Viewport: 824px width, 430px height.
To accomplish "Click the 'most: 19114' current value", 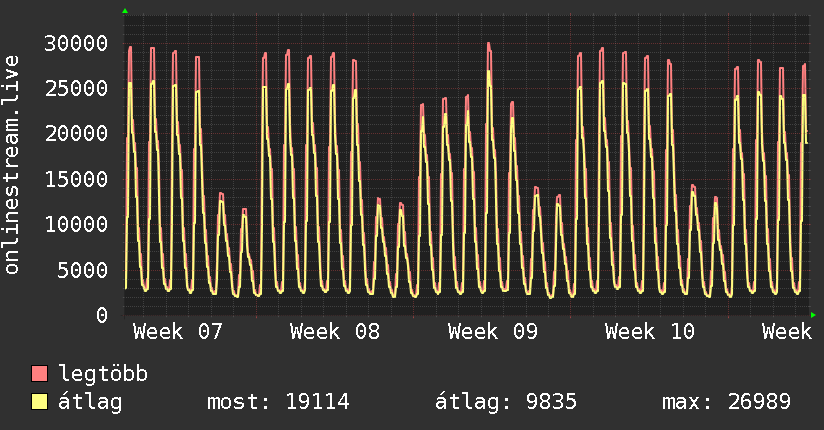I will point(277,403).
